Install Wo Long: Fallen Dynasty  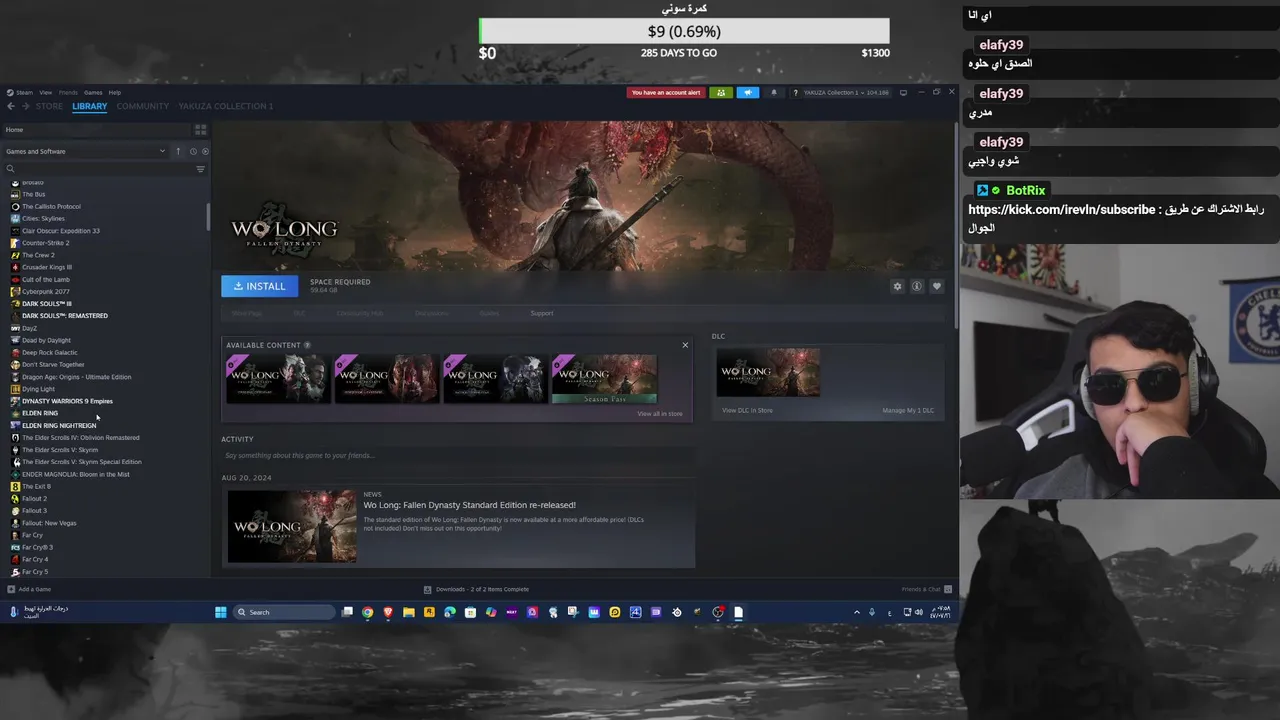pyautogui.click(x=259, y=286)
